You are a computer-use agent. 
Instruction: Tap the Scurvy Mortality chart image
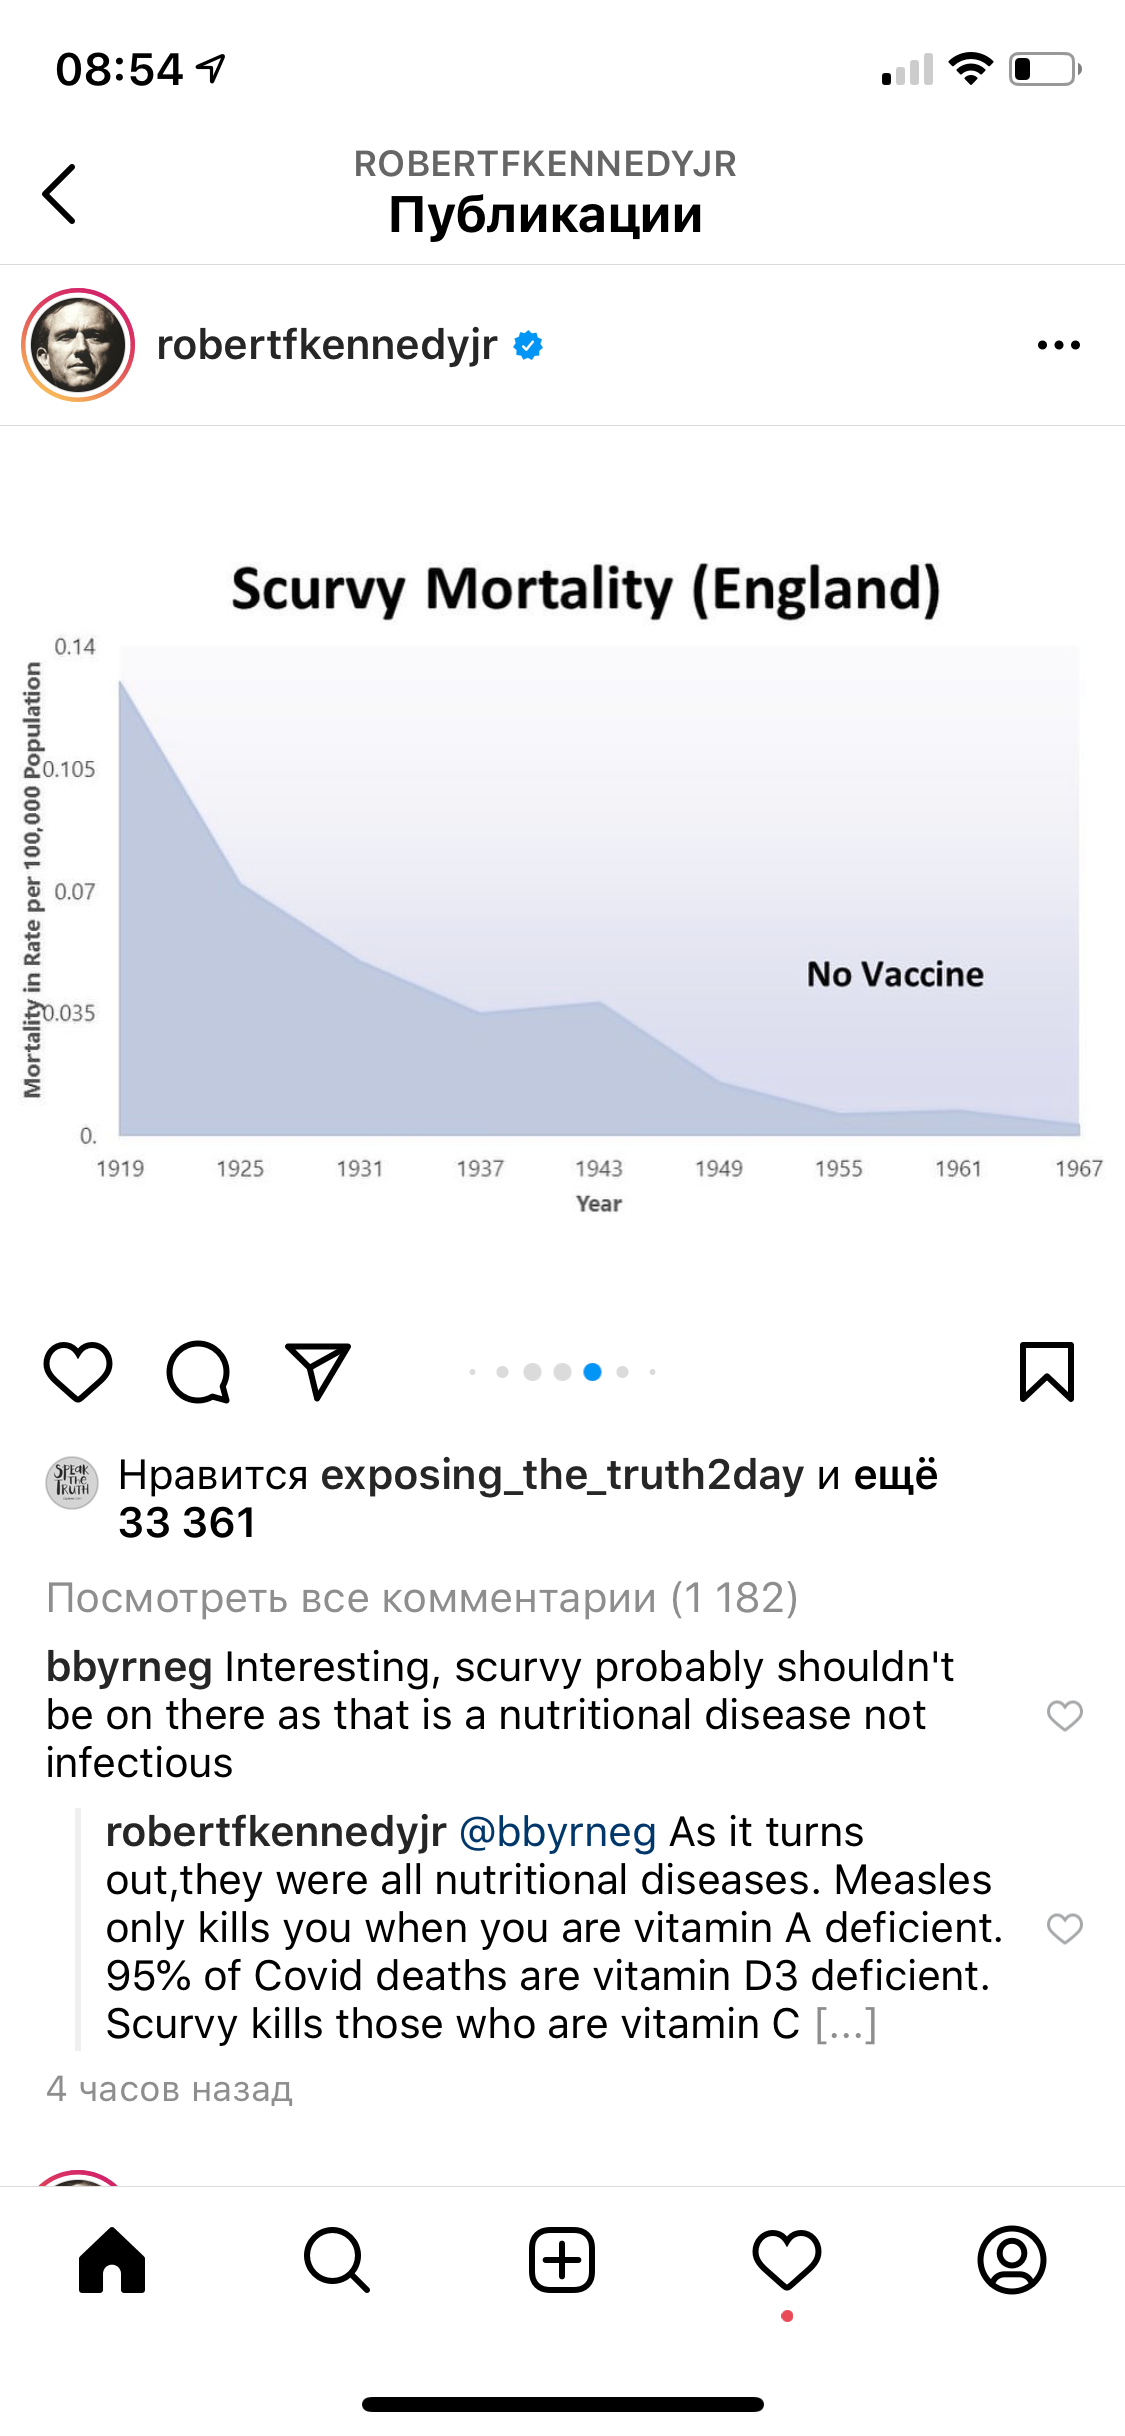point(562,880)
